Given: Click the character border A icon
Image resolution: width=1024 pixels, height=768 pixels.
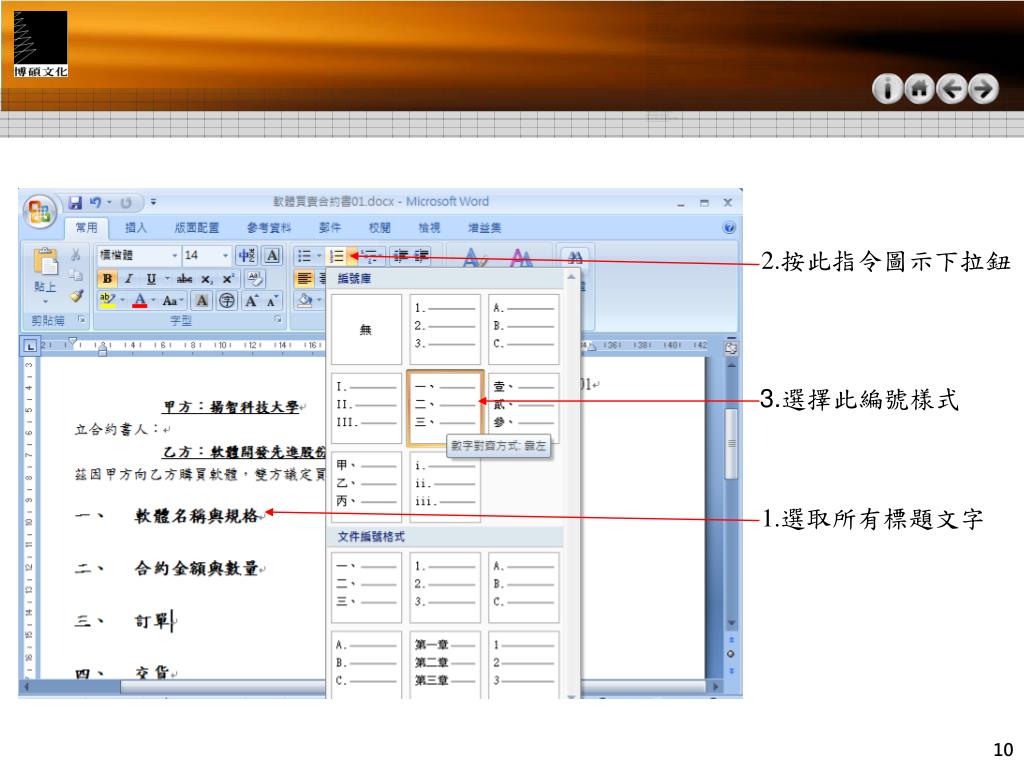Looking at the screenshot, I should (x=273, y=255).
